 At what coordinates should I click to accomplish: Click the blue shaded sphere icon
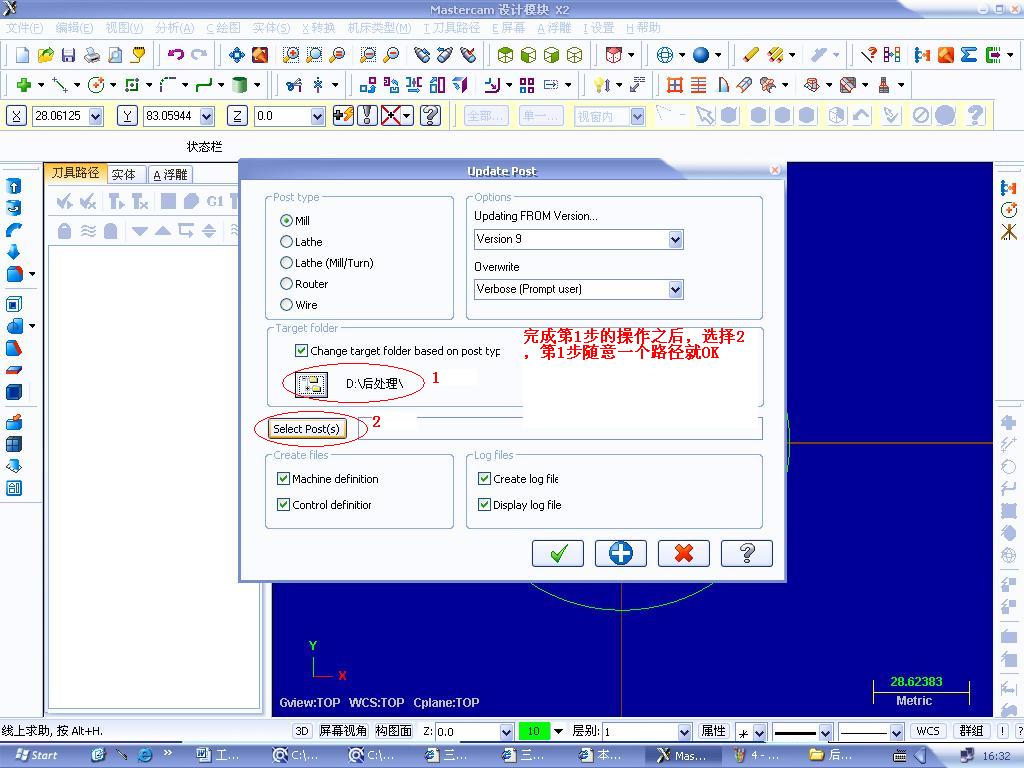point(701,55)
